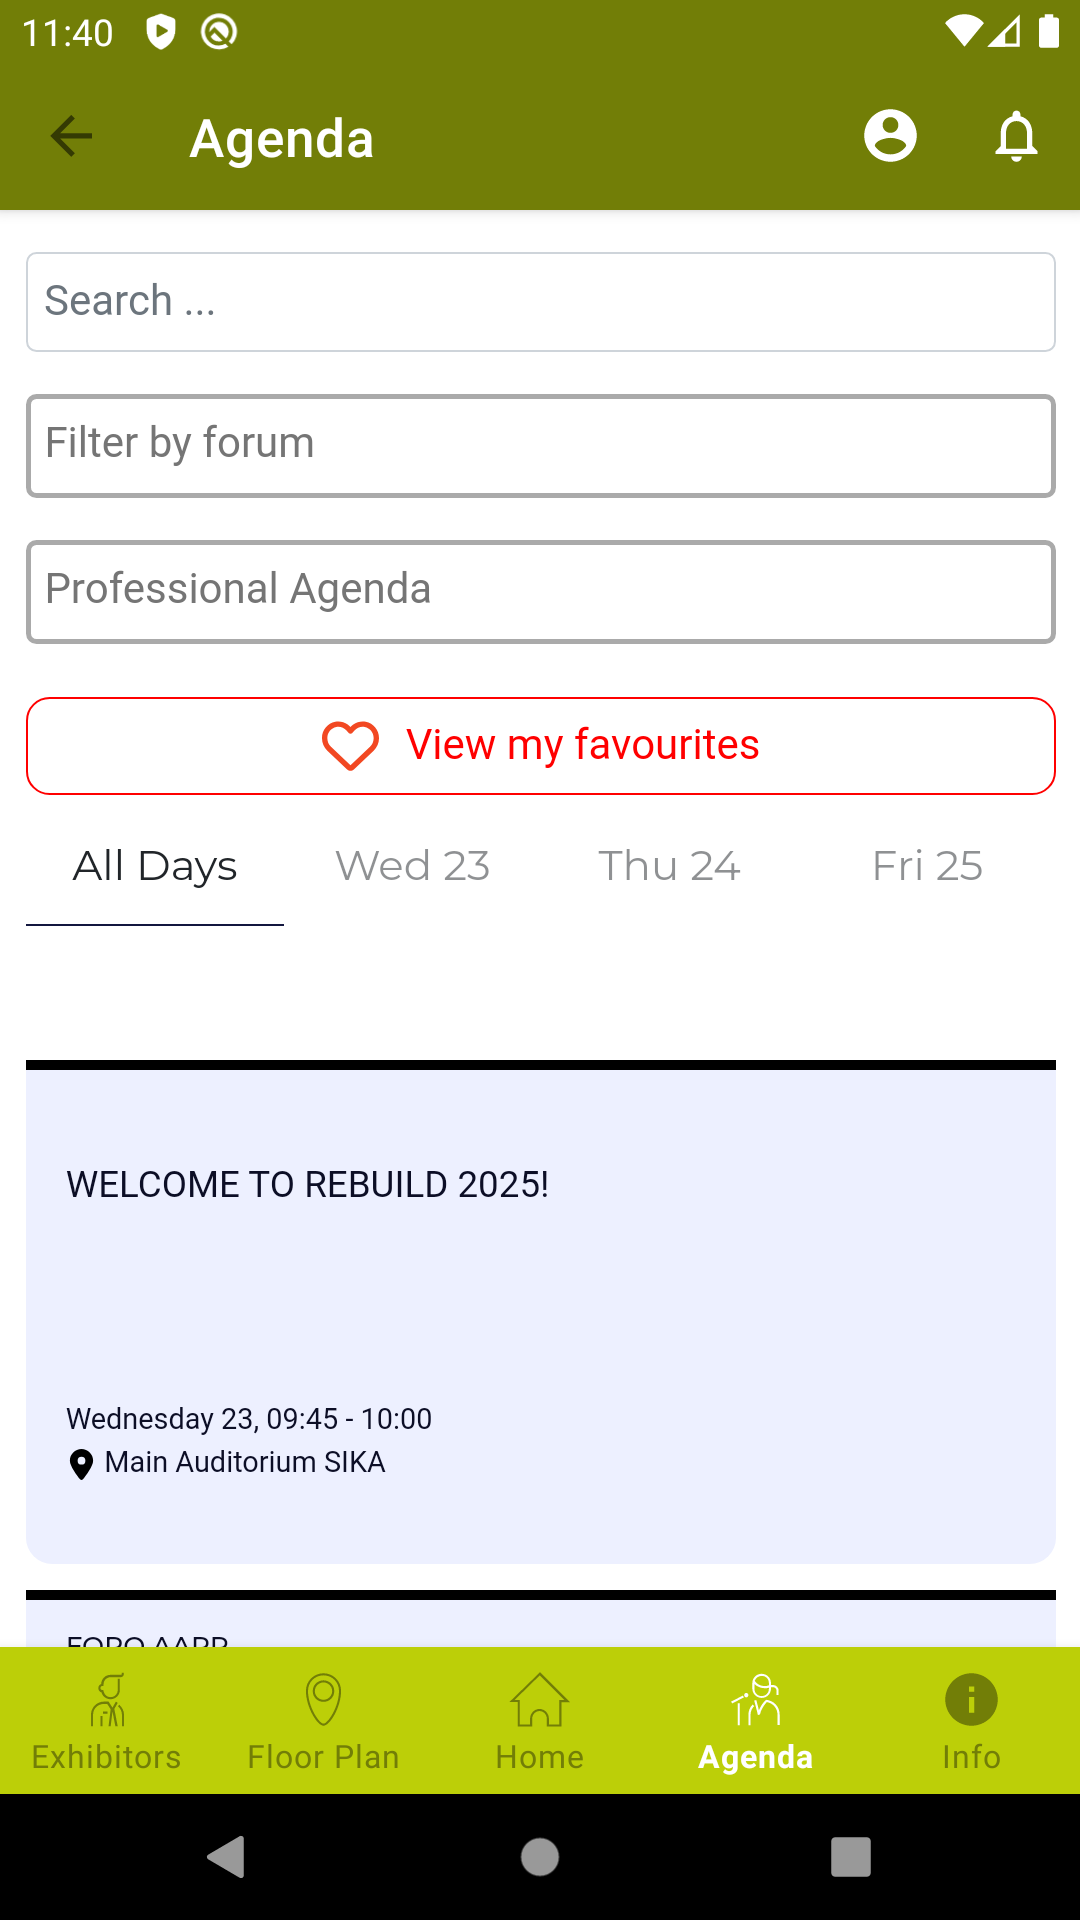Tap the Exhibitors navigation icon
Screen dimensions: 1080x1920
click(x=107, y=1700)
